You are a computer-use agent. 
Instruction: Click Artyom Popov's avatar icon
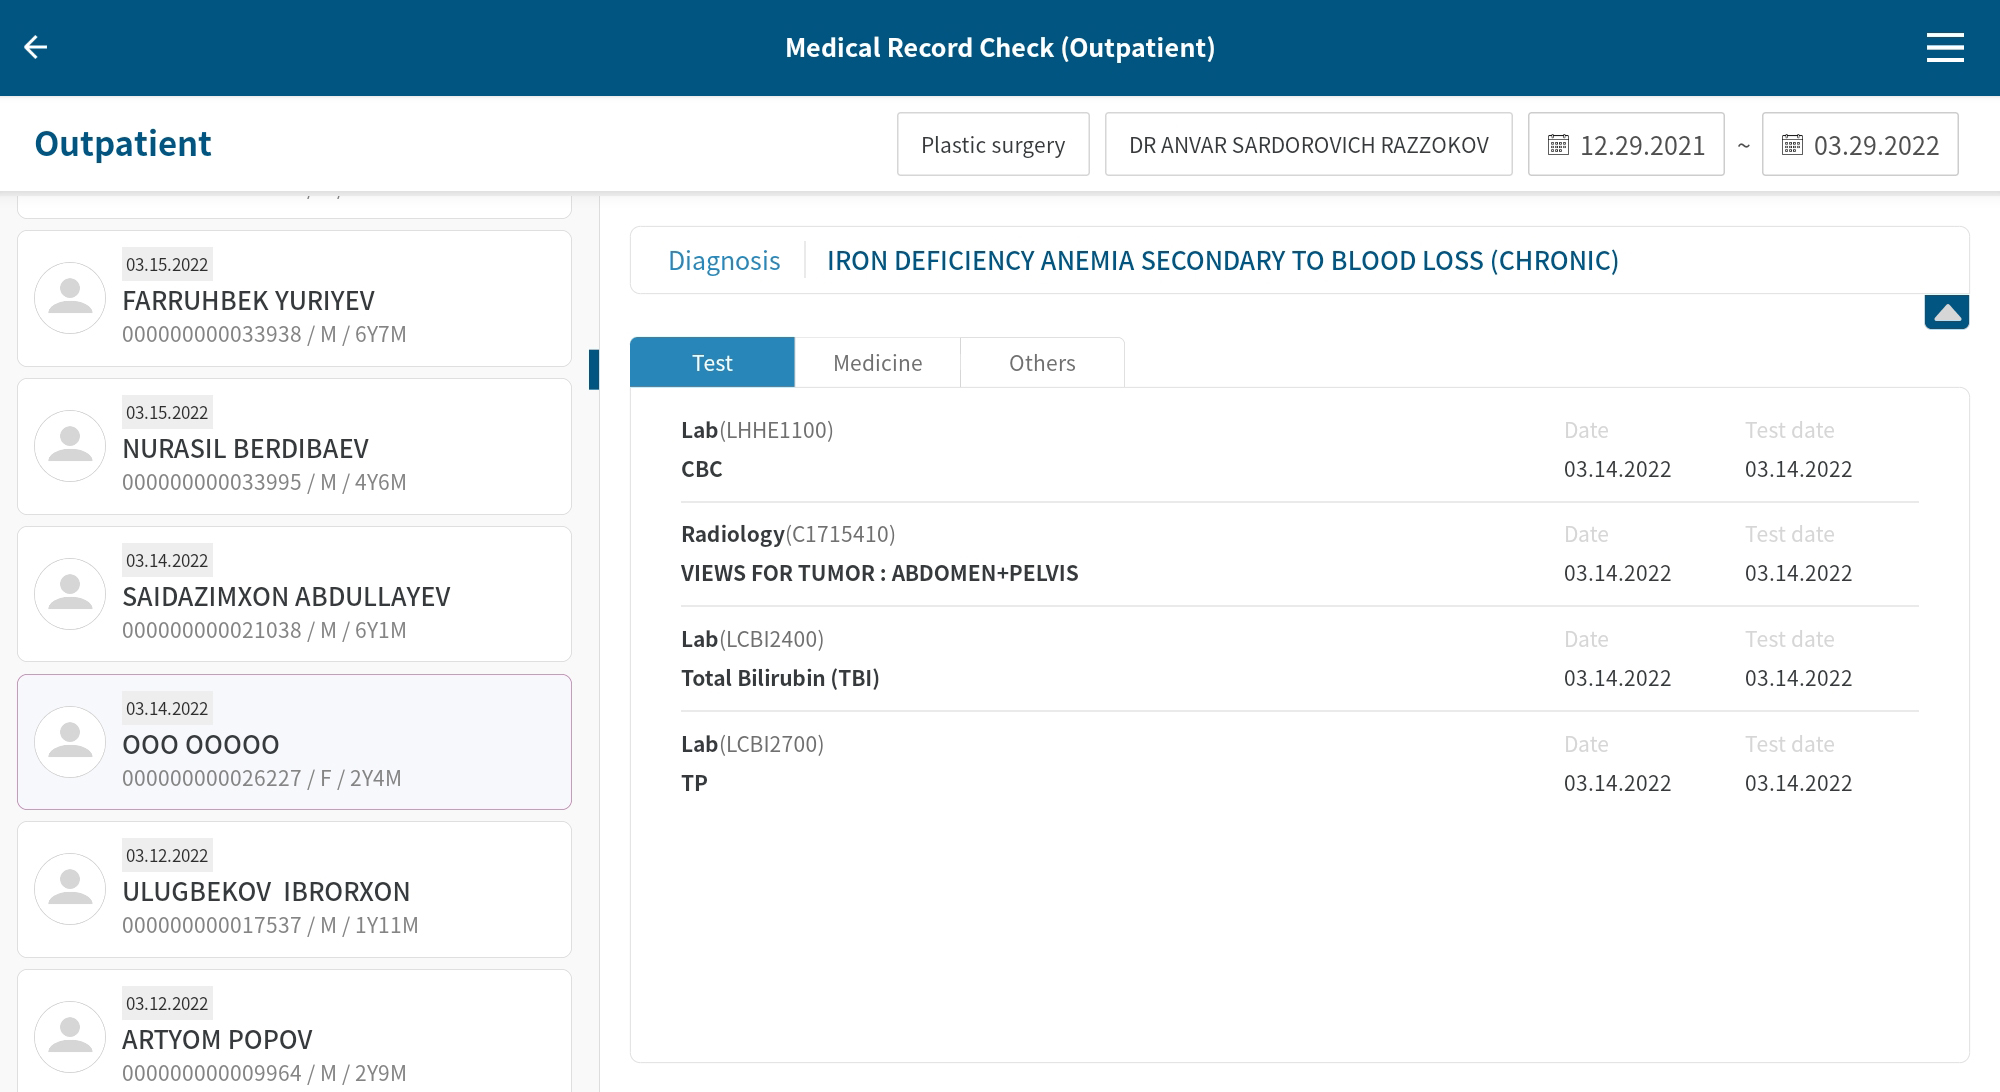coord(70,1037)
